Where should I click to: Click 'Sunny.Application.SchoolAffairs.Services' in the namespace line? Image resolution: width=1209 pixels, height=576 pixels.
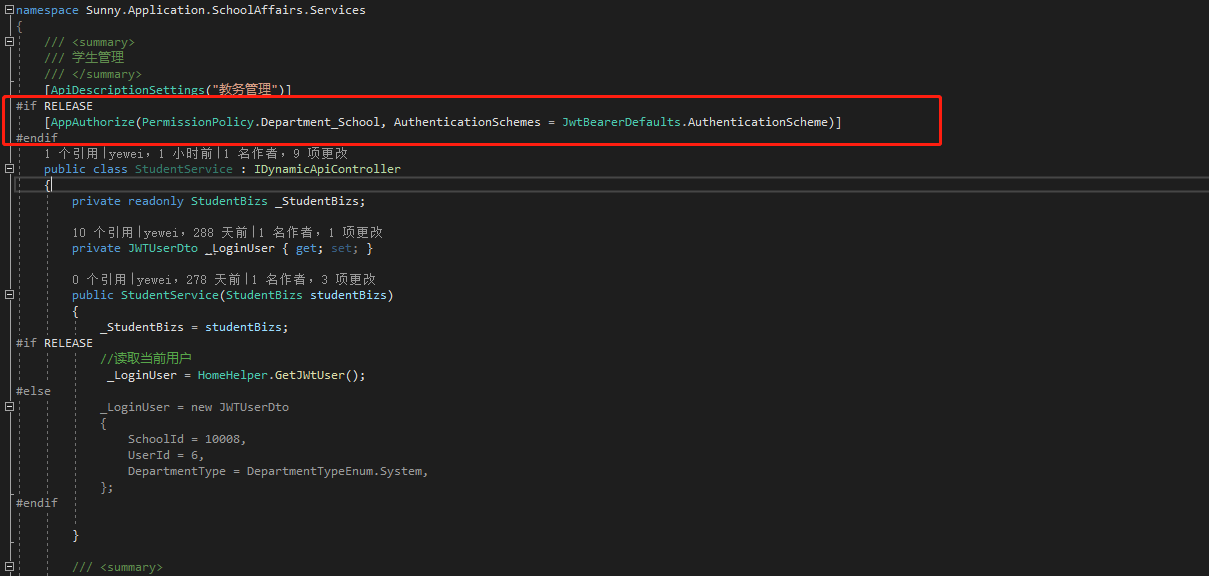pyautogui.click(x=226, y=11)
